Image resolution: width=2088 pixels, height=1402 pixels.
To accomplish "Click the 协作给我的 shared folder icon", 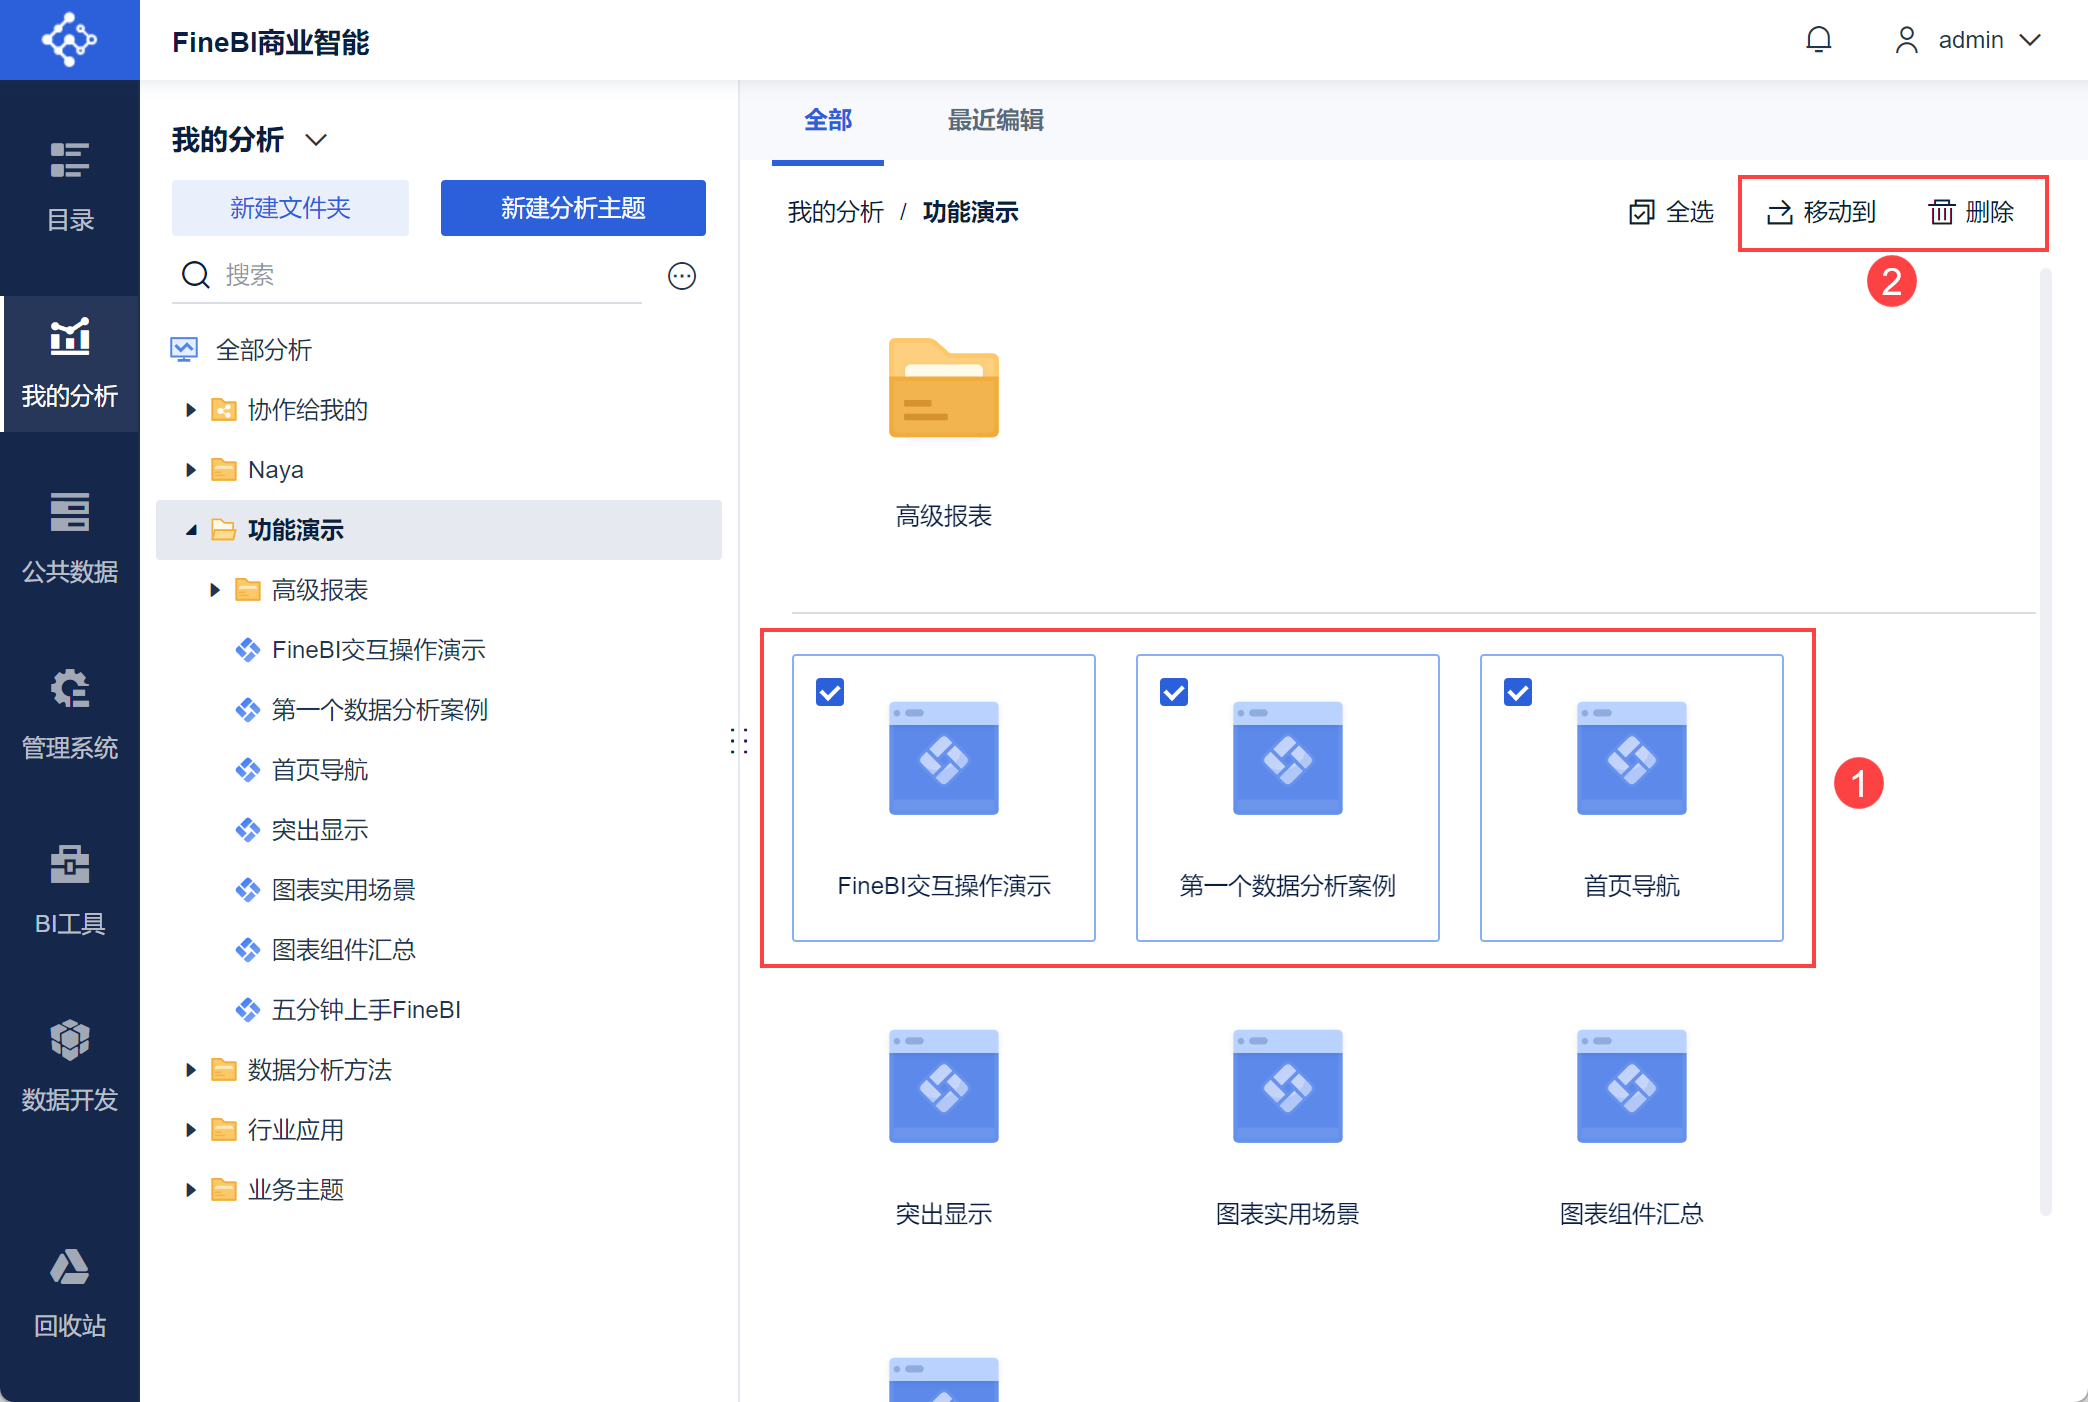I will (x=224, y=410).
